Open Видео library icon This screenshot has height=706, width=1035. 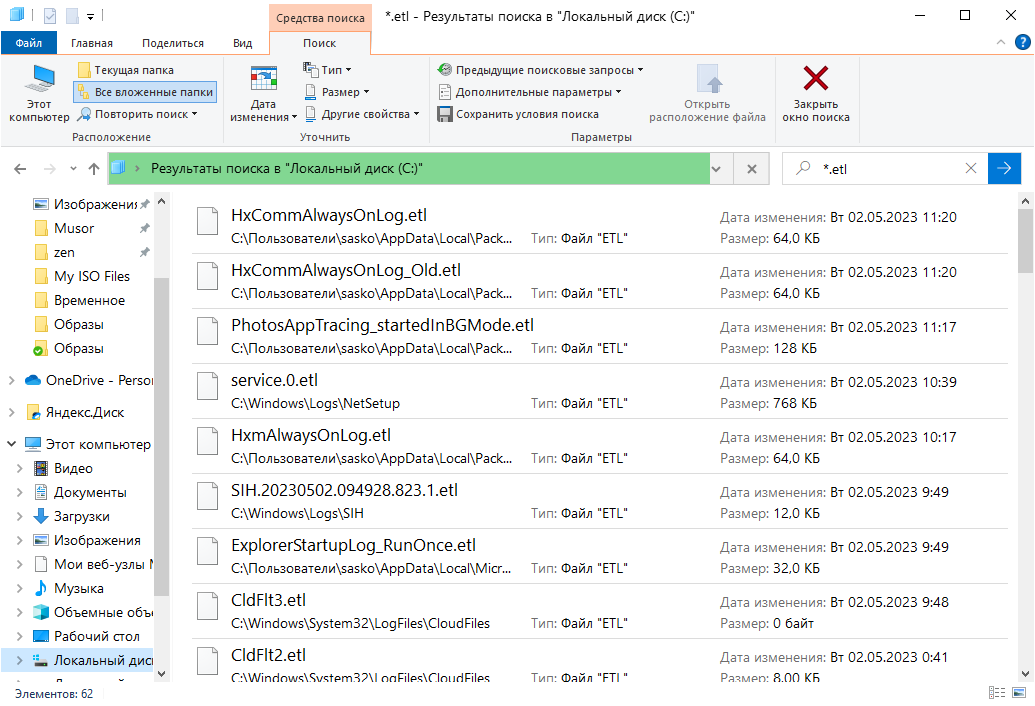pyautogui.click(x=41, y=468)
